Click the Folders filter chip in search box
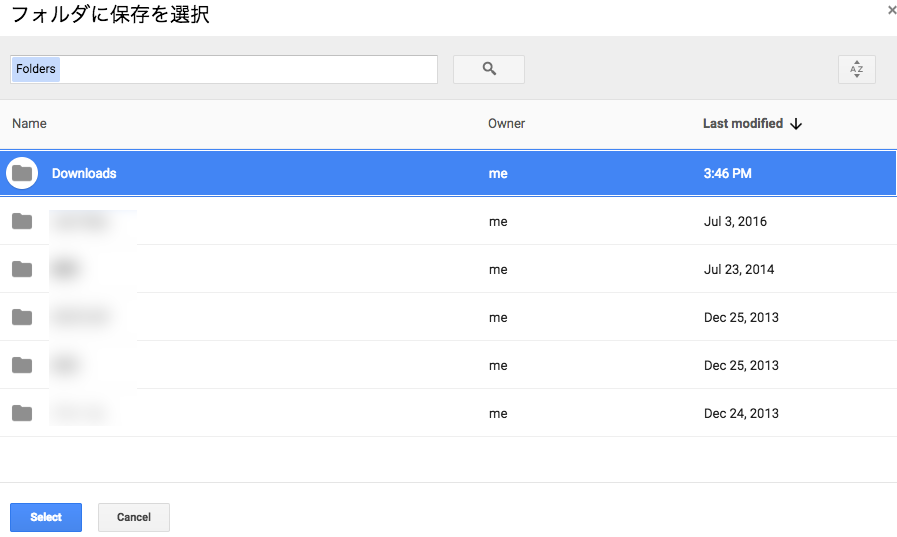 (36, 69)
